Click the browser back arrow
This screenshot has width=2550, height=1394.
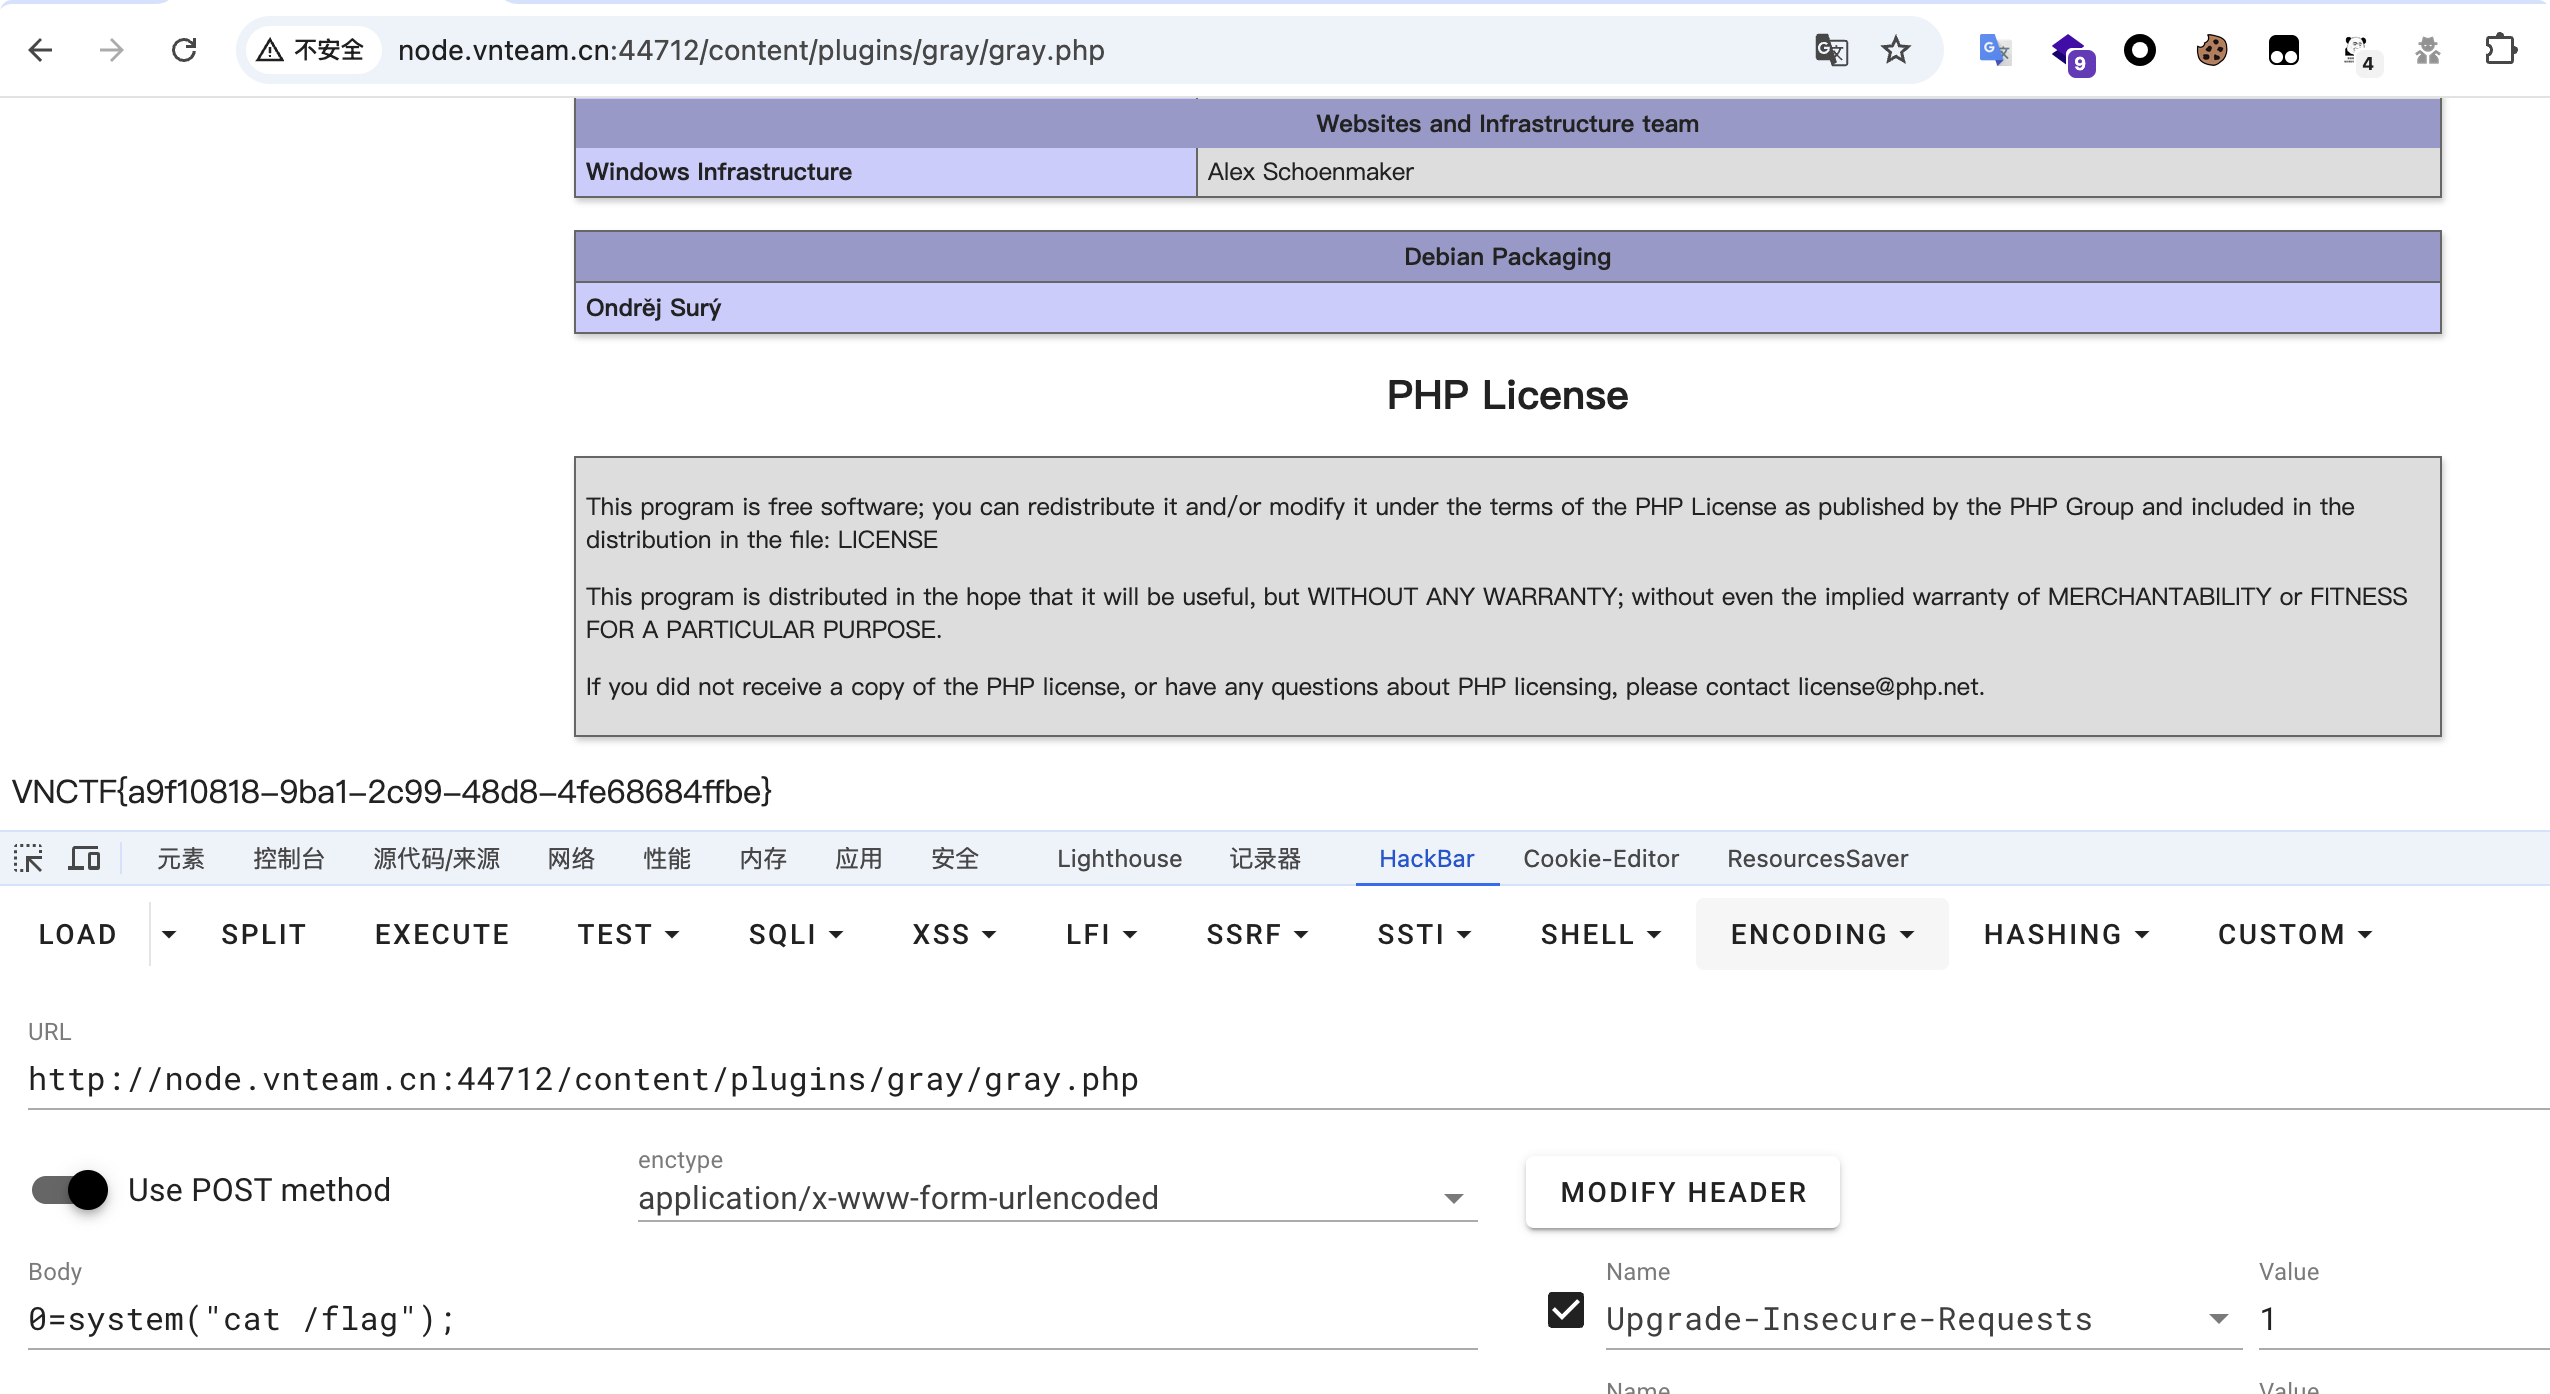pyautogui.click(x=41, y=50)
